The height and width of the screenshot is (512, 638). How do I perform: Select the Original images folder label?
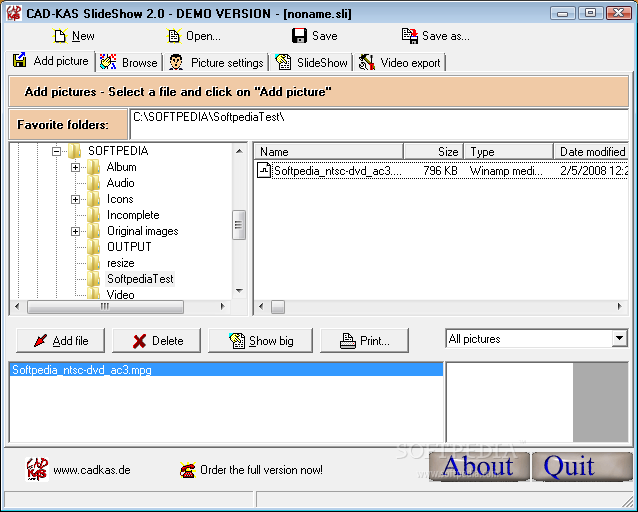tap(142, 231)
